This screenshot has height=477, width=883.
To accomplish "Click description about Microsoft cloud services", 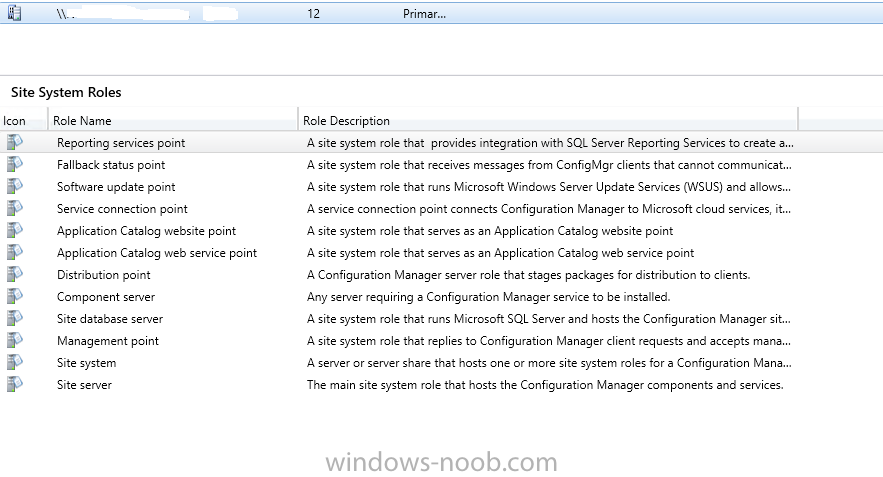I will point(548,209).
